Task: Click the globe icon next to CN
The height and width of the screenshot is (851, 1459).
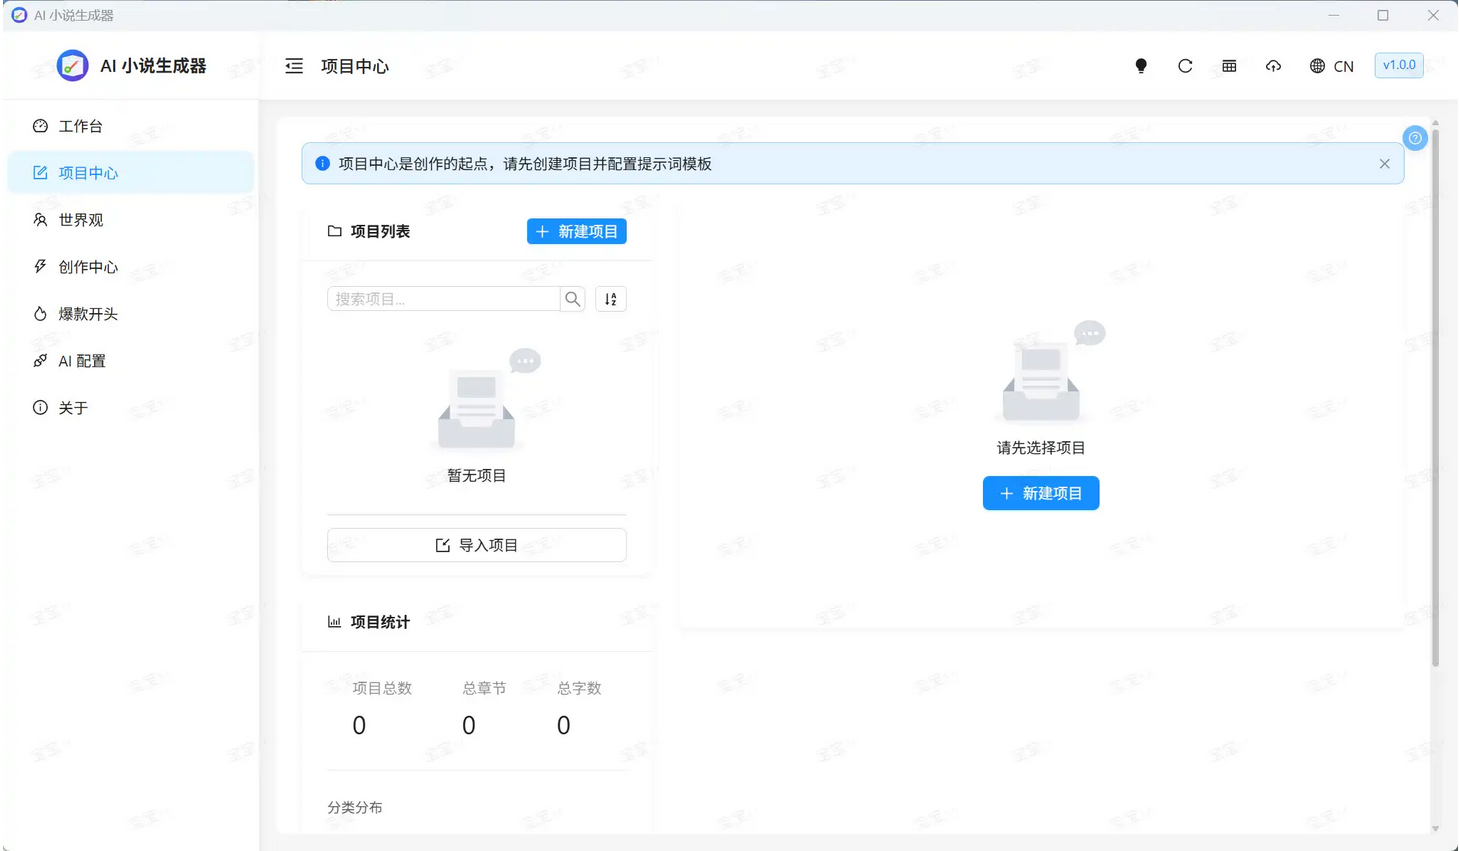Action: 1317,66
